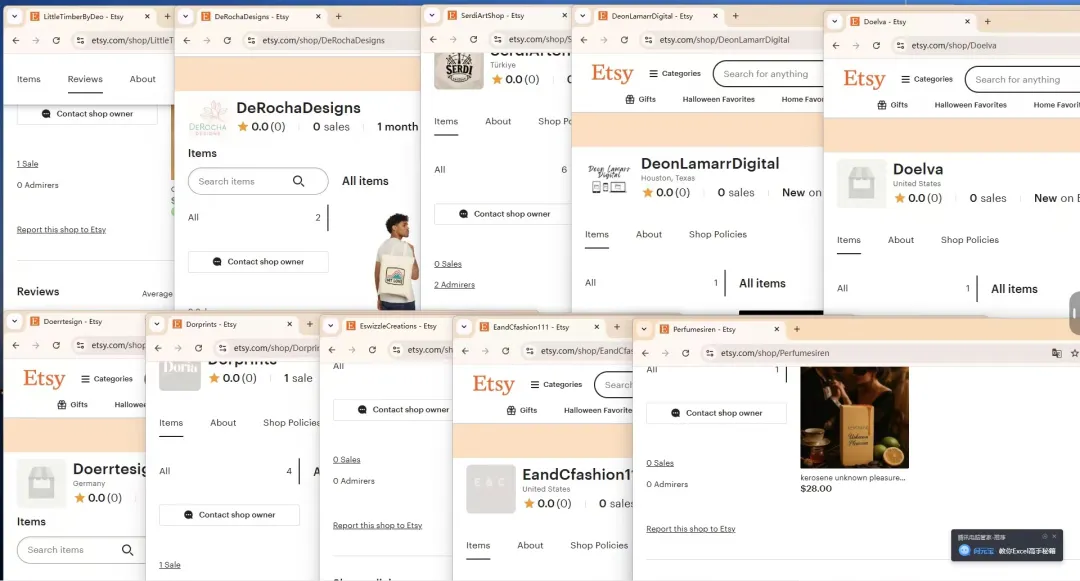Open new tab in DeRochaDesigns window
Screen dimensions: 1080x581
(338, 16)
